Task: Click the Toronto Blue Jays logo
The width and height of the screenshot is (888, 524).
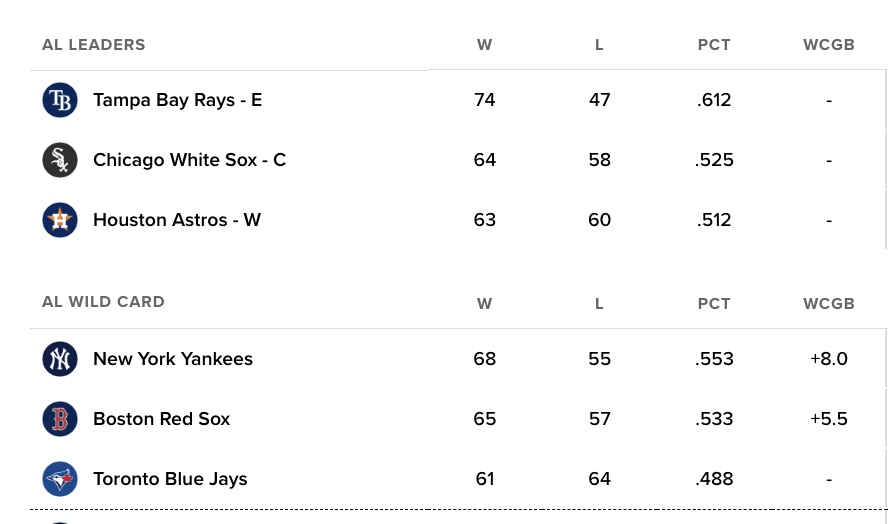Action: 60,479
